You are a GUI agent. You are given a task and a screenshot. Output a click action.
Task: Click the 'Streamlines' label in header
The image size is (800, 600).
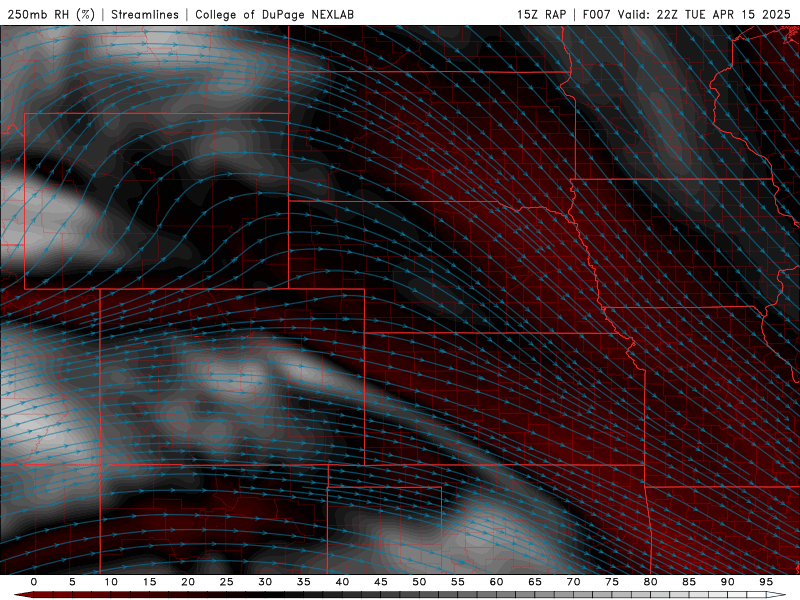(145, 14)
